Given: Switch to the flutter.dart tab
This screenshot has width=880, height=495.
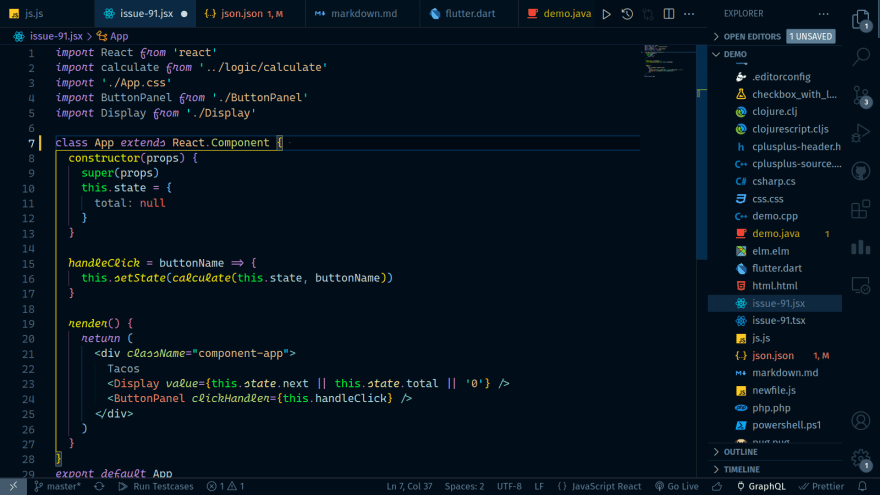Looking at the screenshot, I should point(470,13).
